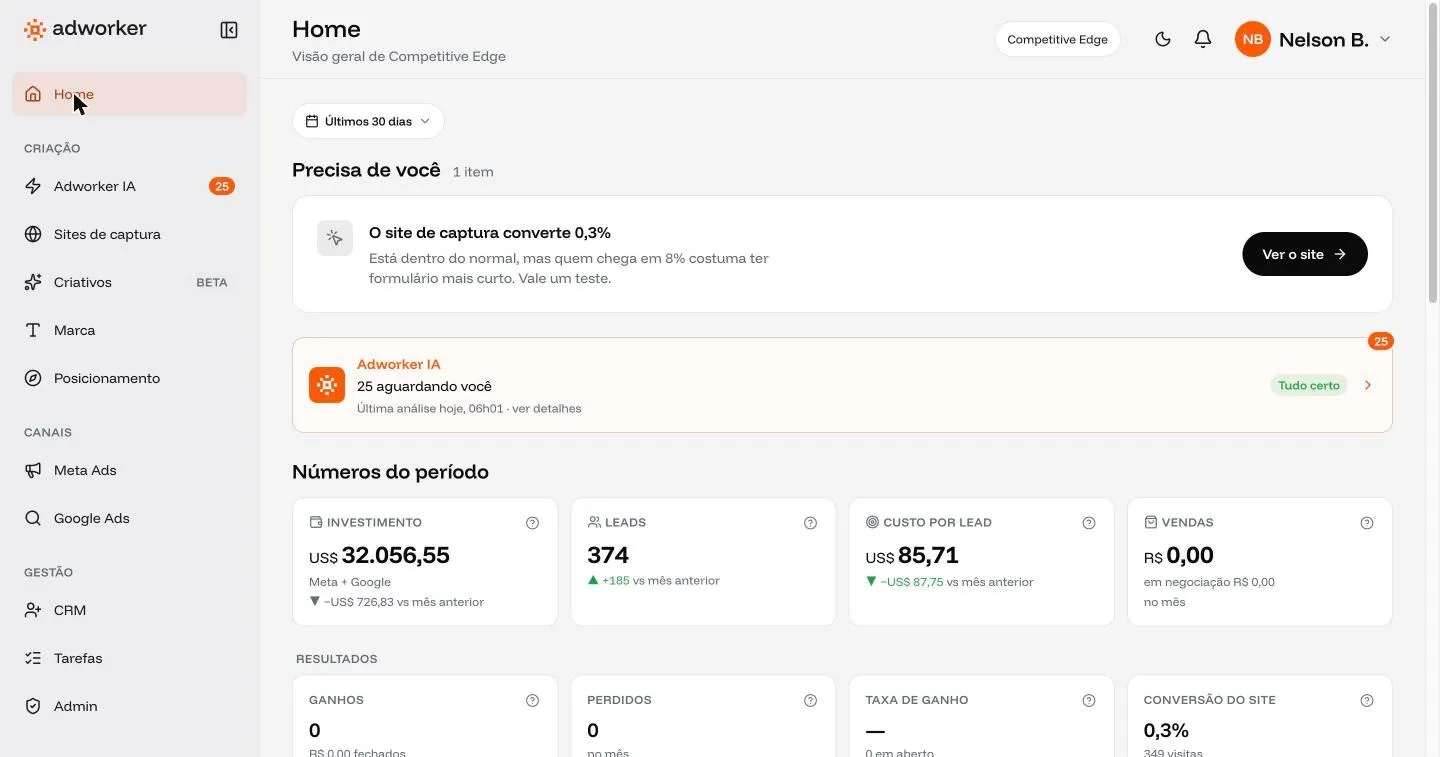Click the orange Adworker IA banner icon
This screenshot has height=757, width=1440.
click(327, 385)
